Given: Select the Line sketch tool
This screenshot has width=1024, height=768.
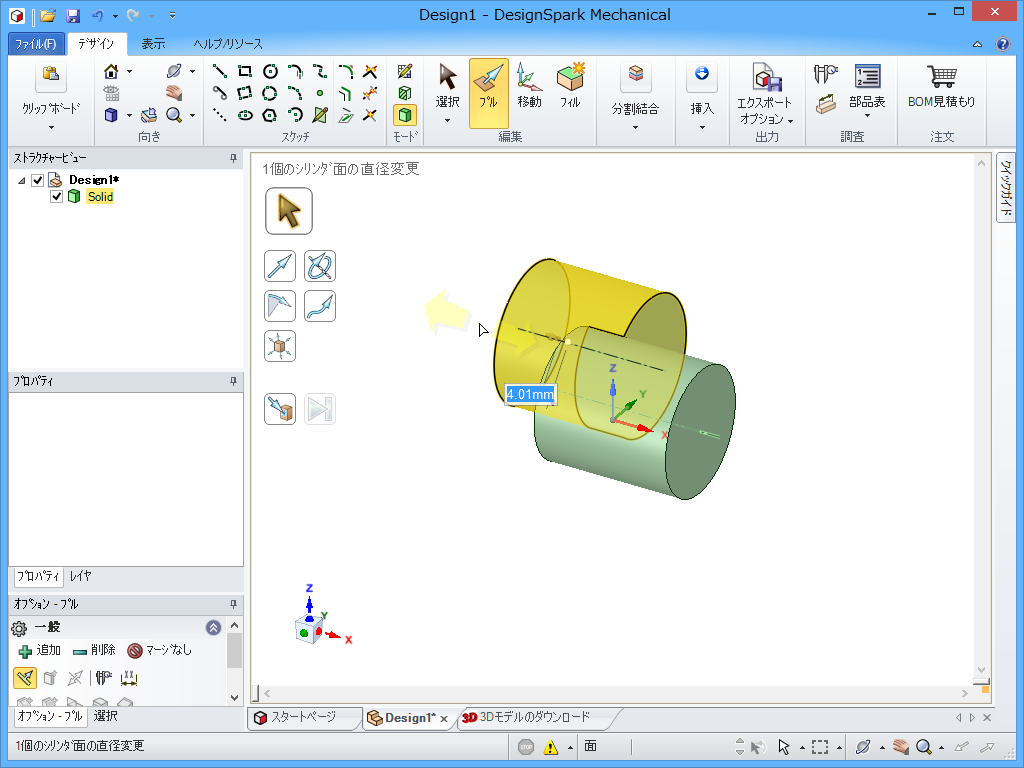Looking at the screenshot, I should (x=219, y=71).
